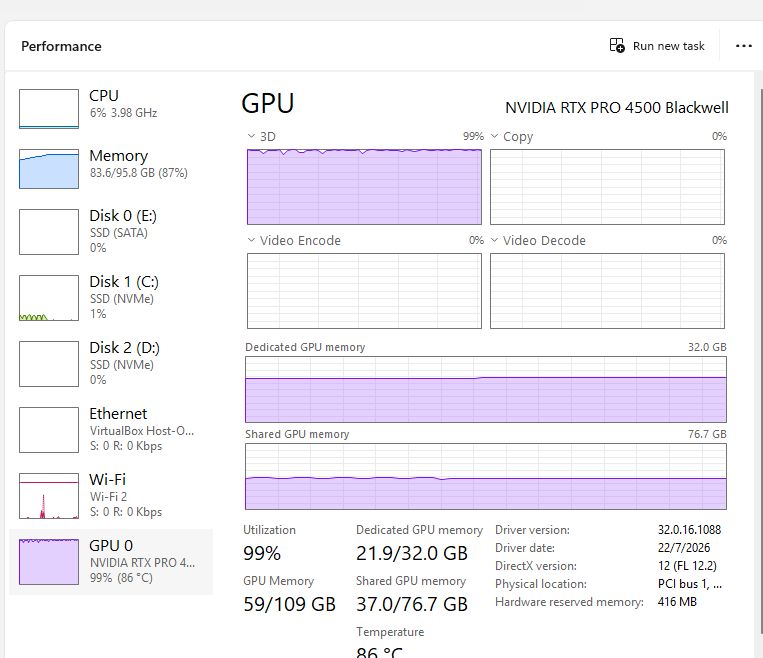Click the Run new task label

669,46
